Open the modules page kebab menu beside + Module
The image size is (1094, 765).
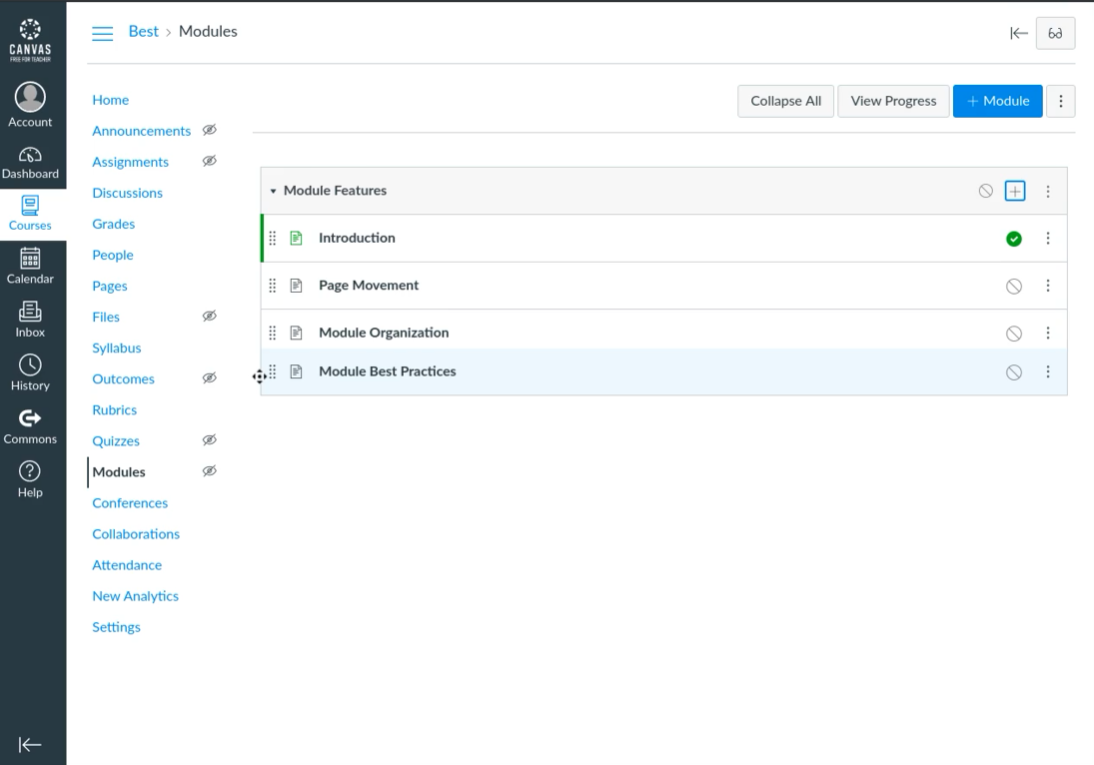tap(1060, 101)
